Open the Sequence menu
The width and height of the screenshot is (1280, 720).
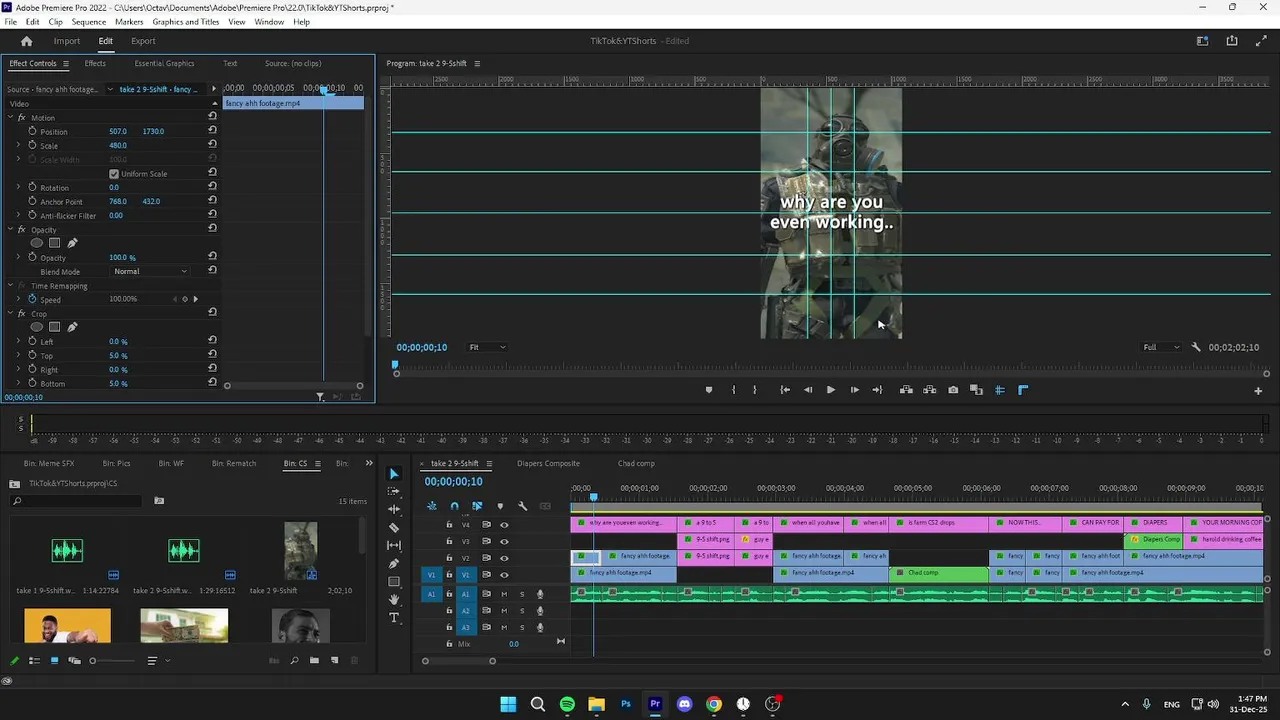89,22
